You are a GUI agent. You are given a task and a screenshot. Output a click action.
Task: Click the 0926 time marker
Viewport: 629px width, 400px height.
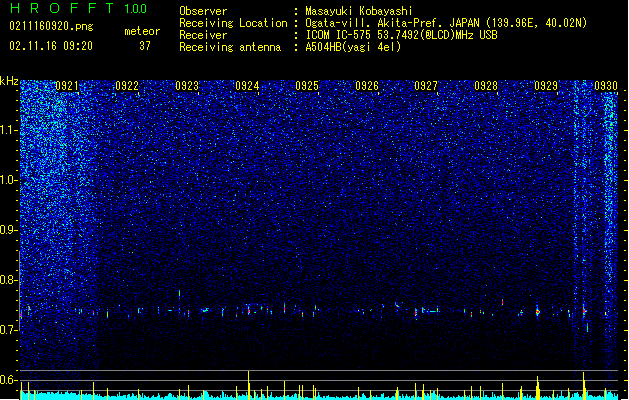367,86
